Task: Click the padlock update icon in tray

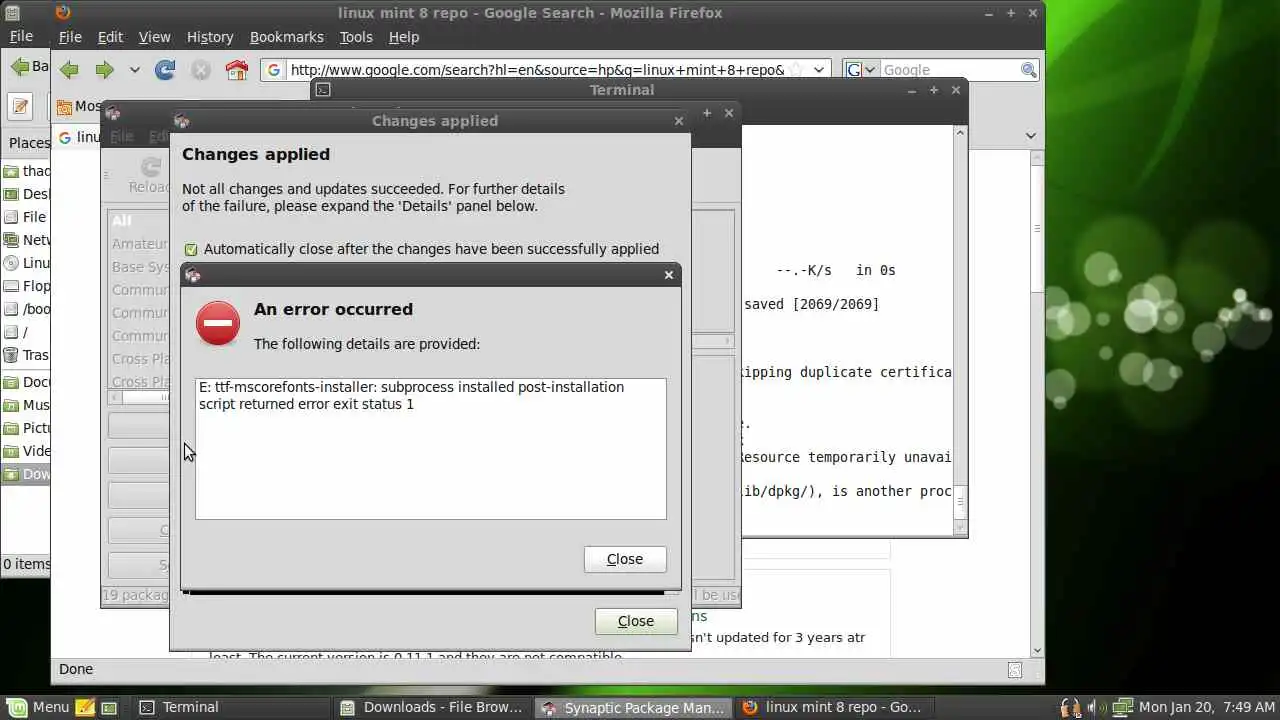Action: pyautogui.click(x=1069, y=707)
